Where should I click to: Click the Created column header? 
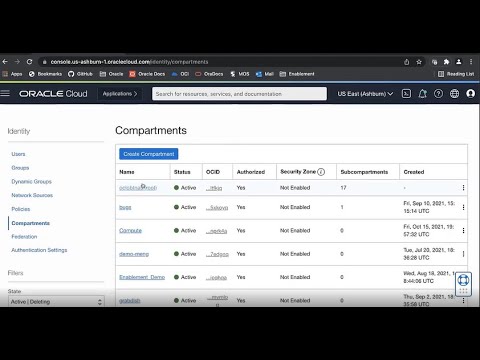pyautogui.click(x=414, y=172)
